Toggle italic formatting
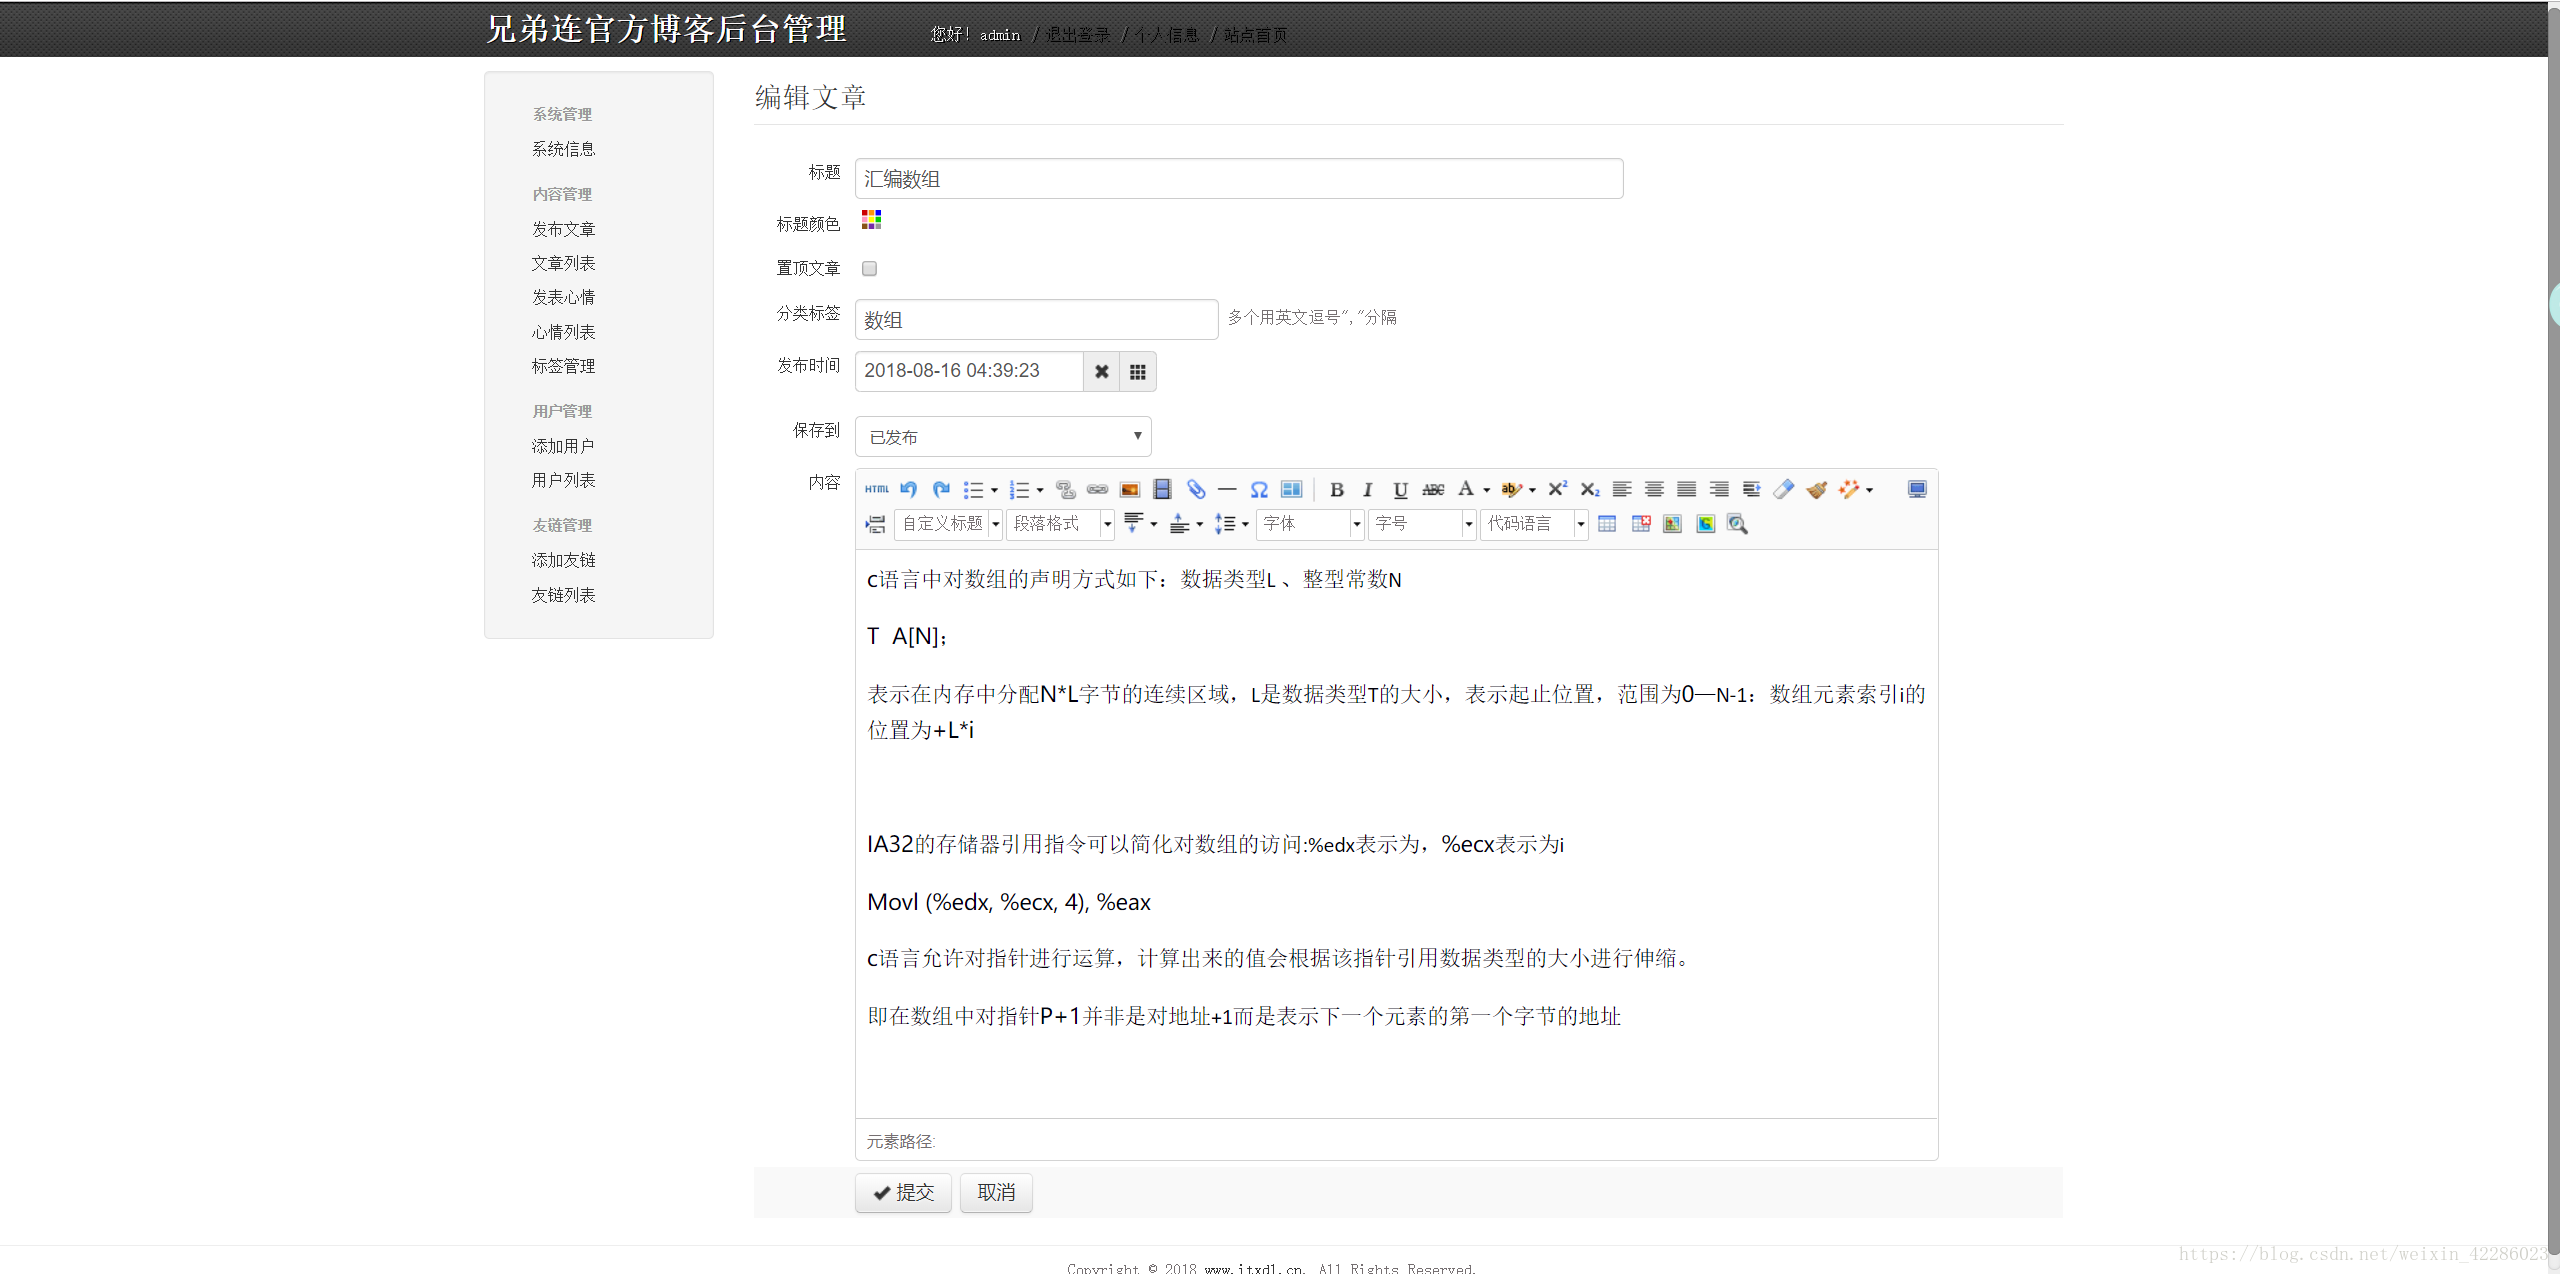 click(x=1368, y=489)
